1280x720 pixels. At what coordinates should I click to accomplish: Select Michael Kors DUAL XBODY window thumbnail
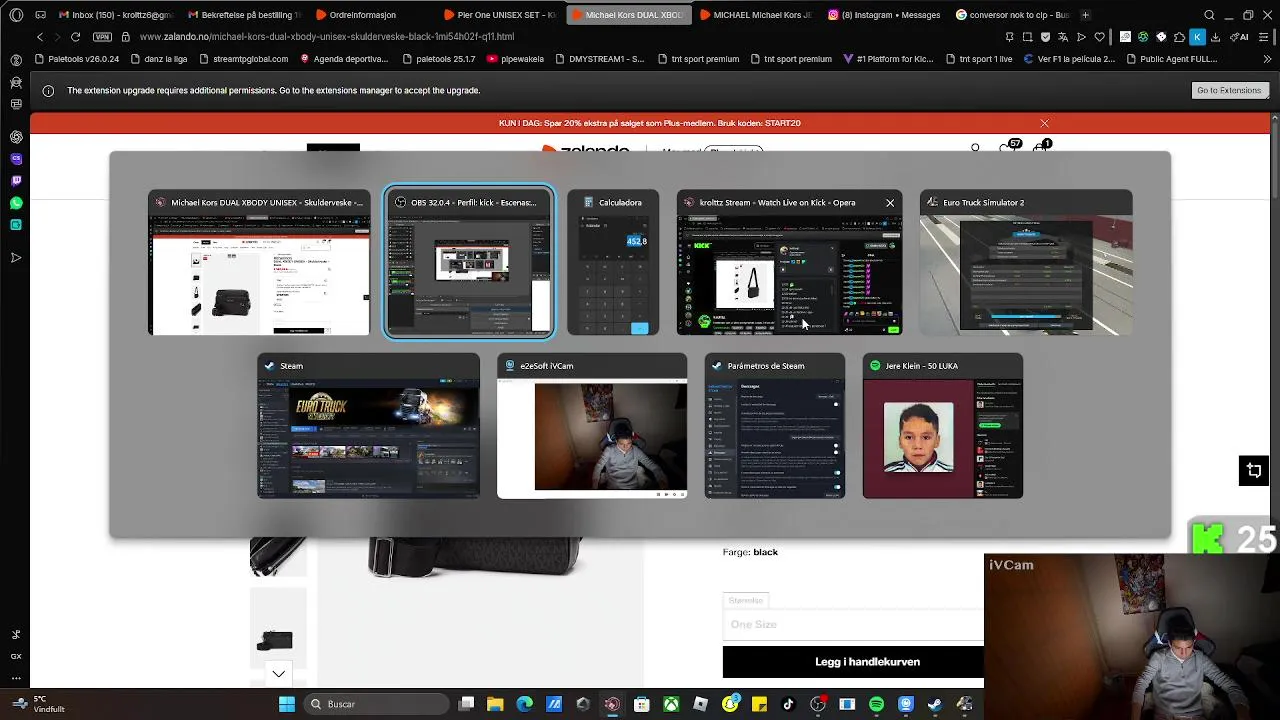(259, 262)
